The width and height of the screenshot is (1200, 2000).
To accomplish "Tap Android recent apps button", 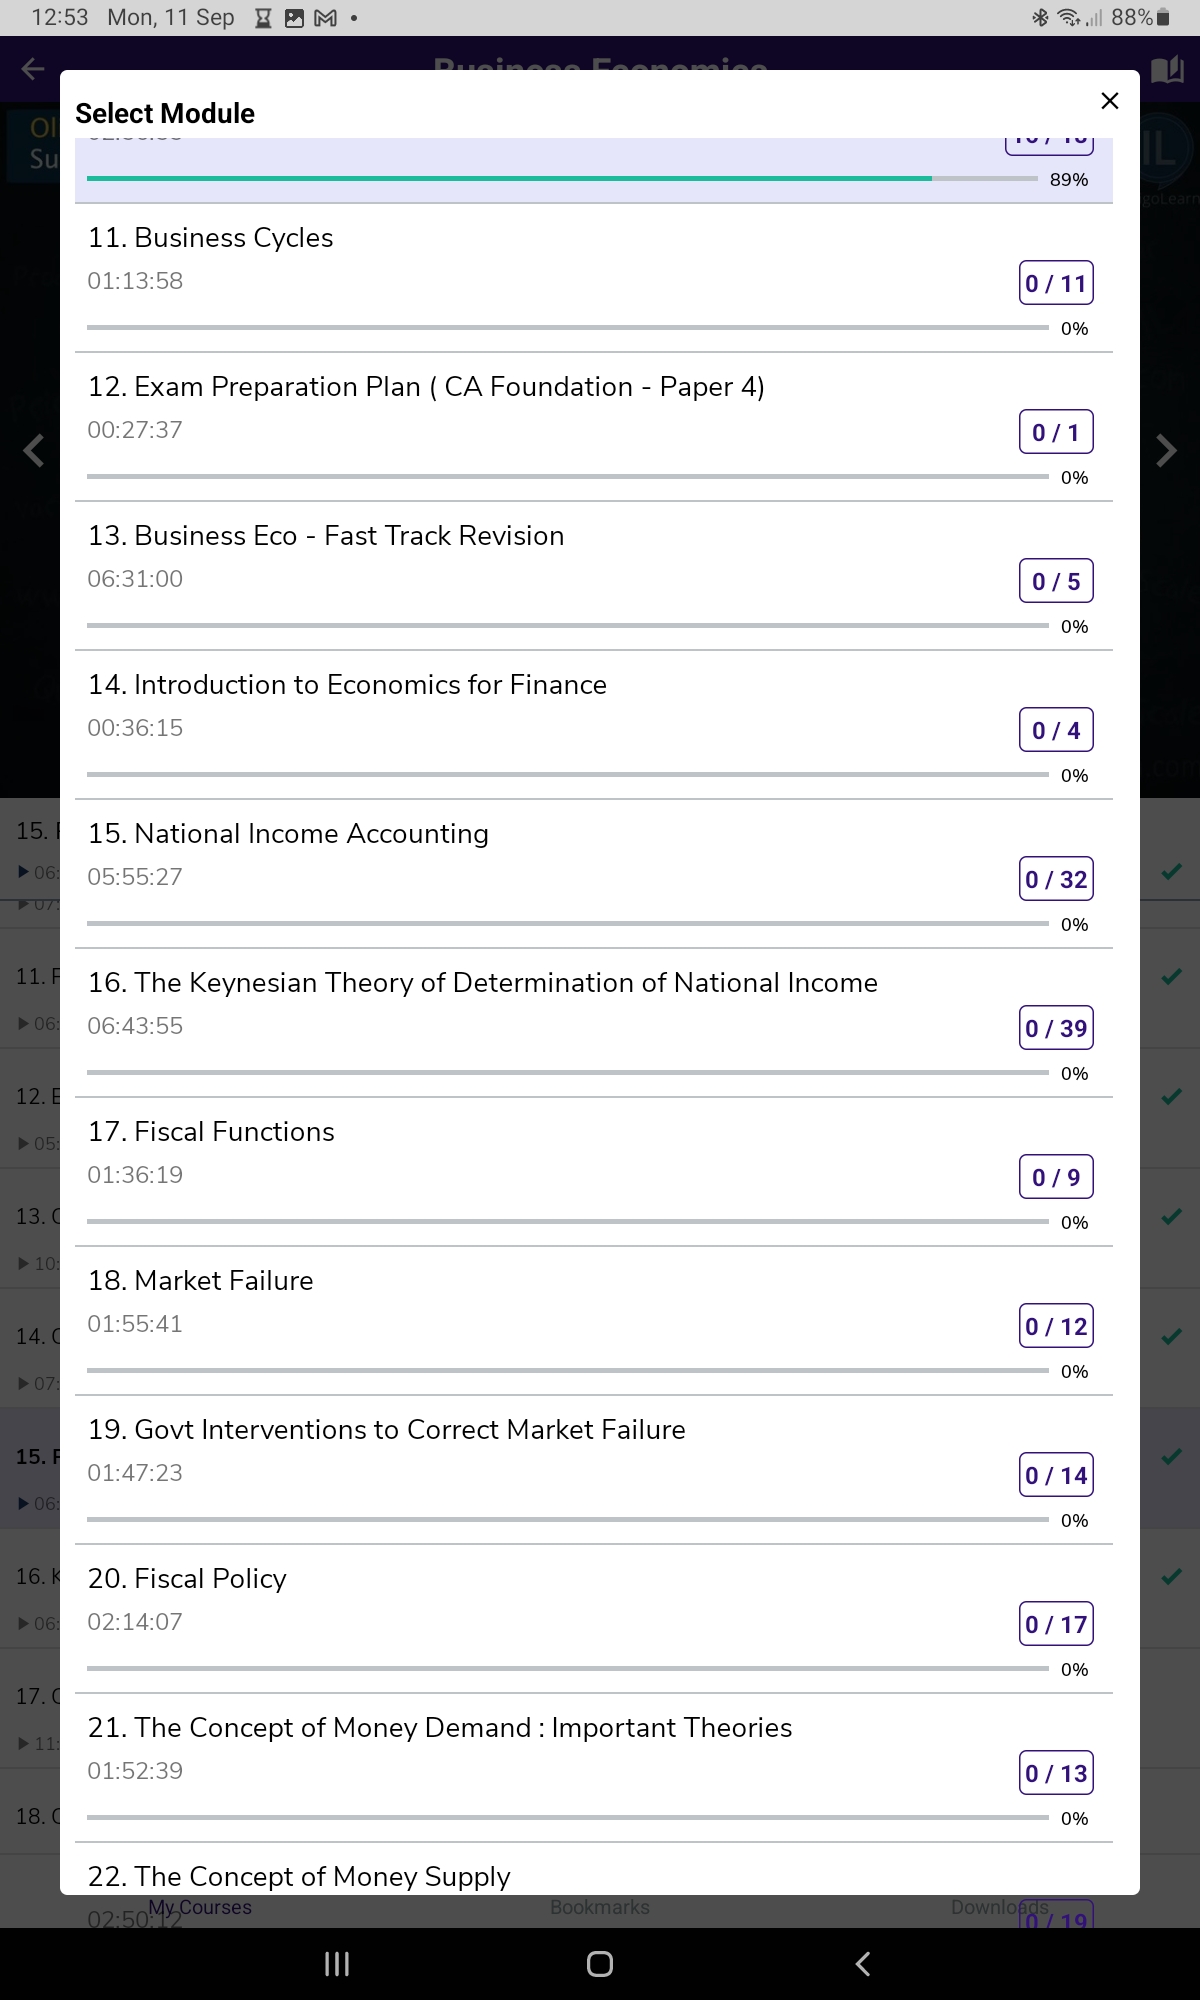I will (337, 1964).
